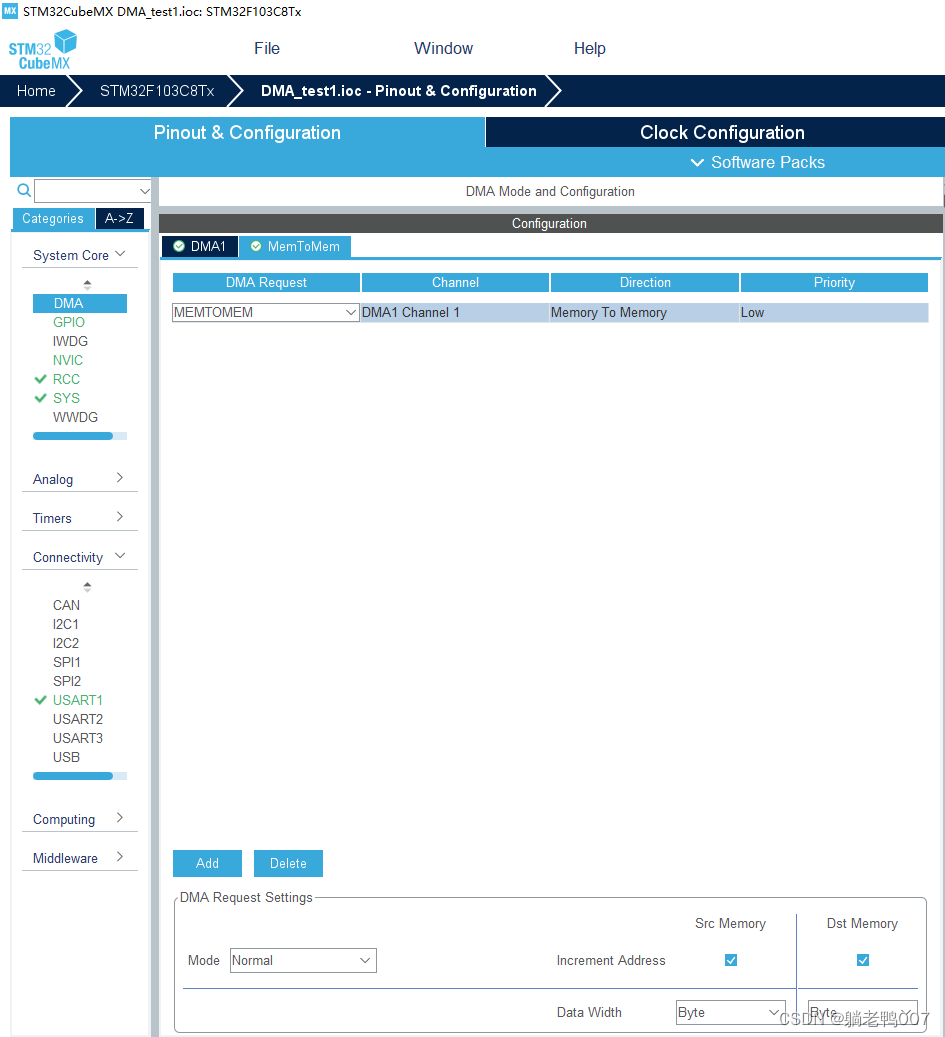
Task: Click the small up-down arrow above DMA list
Action: pos(87,284)
